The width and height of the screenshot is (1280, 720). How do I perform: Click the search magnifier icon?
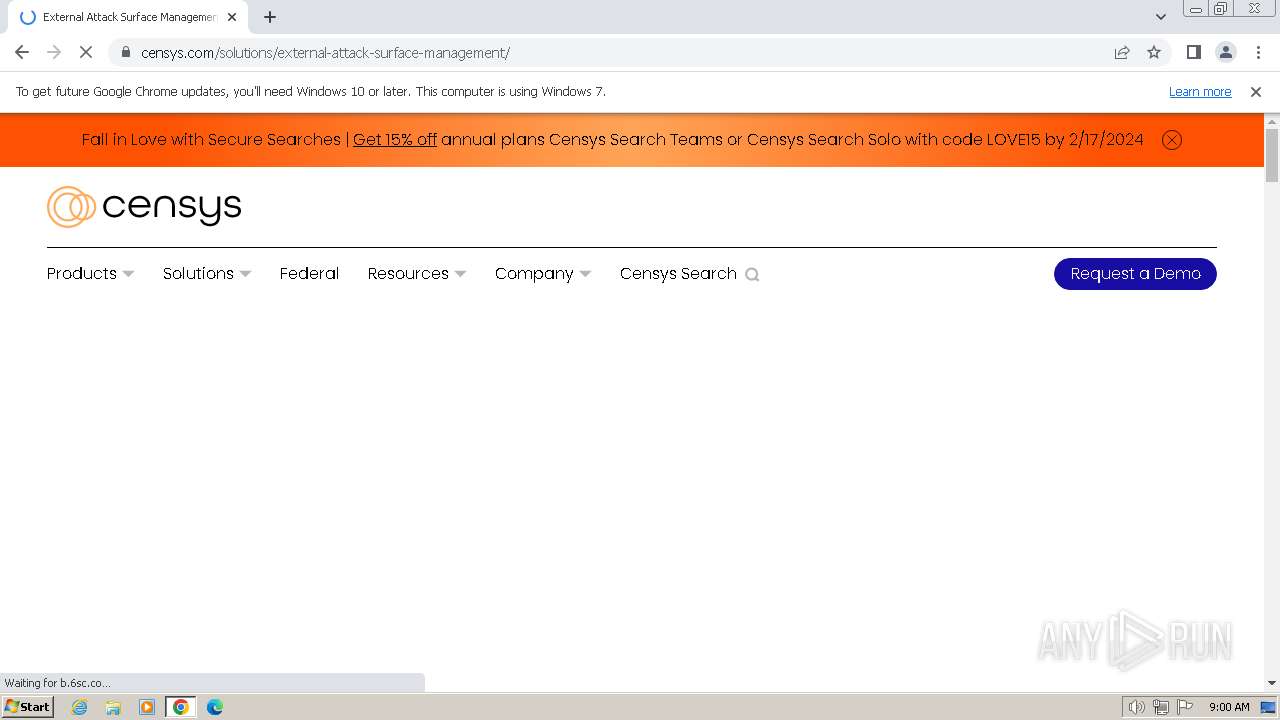coord(752,275)
